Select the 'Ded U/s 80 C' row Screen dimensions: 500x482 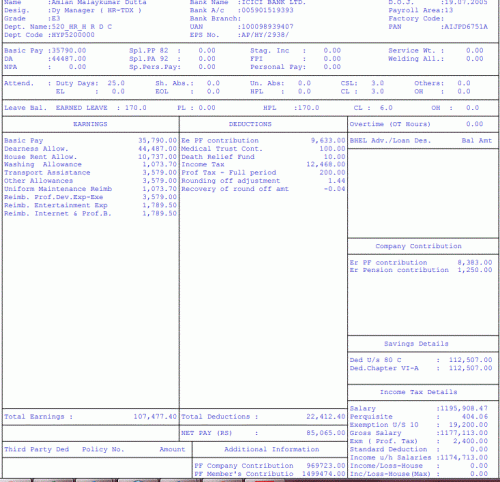point(421,360)
